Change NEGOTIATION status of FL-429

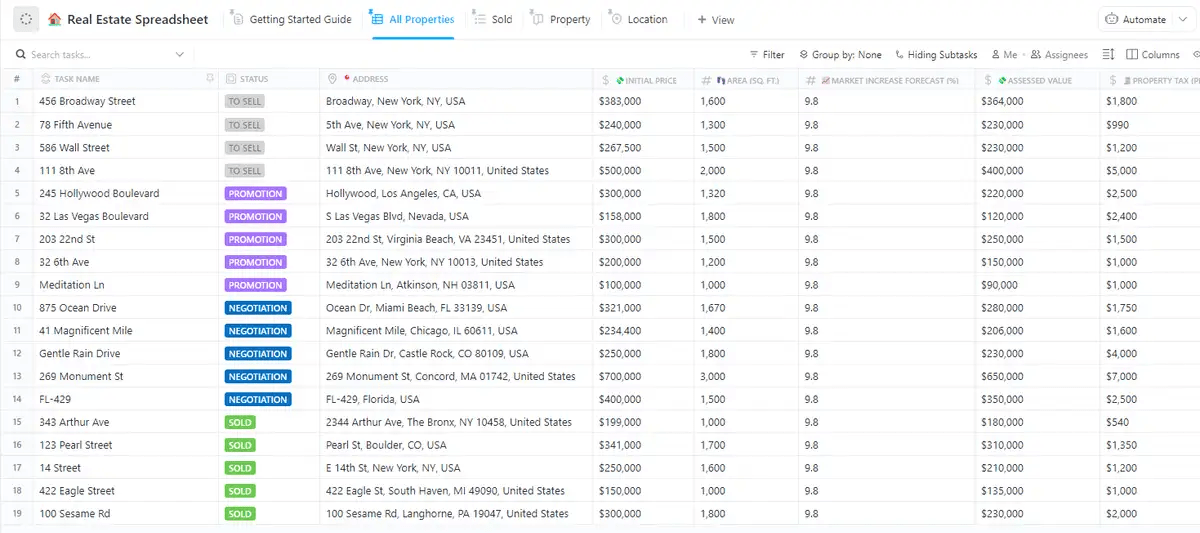257,400
